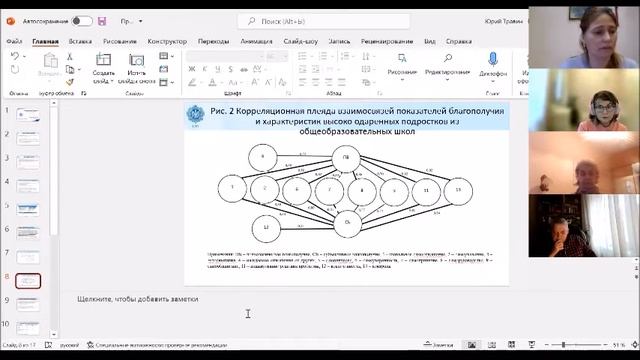The image size is (640, 360).
Task: Expand the Copy options arrow
Action: pyautogui.click(x=79, y=70)
